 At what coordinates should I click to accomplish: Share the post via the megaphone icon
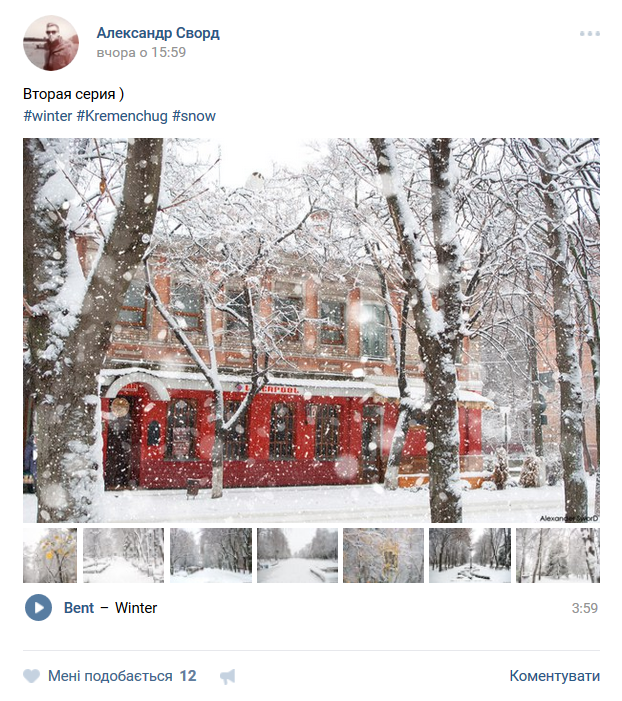point(228,676)
